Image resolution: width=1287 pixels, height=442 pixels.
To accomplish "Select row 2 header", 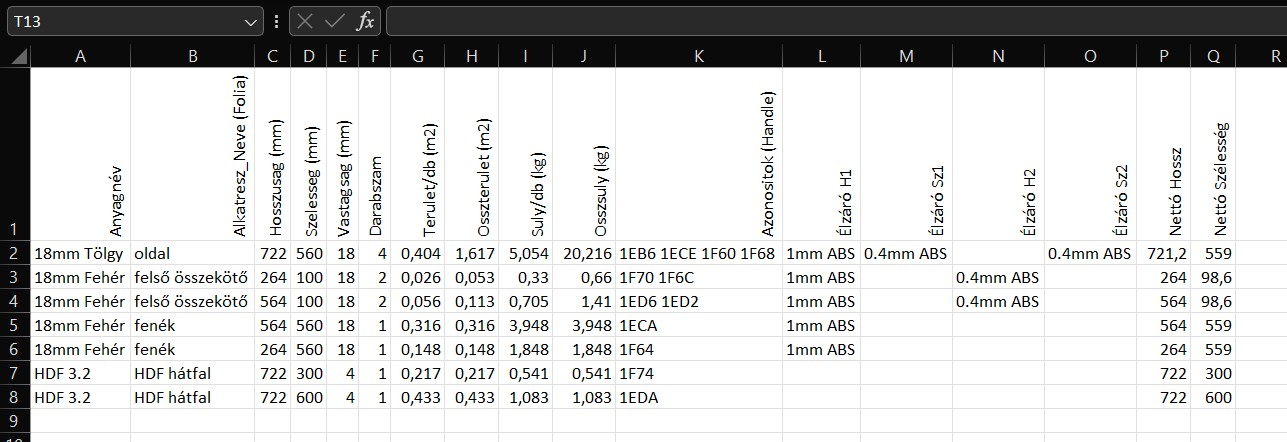I will pyautogui.click(x=15, y=252).
